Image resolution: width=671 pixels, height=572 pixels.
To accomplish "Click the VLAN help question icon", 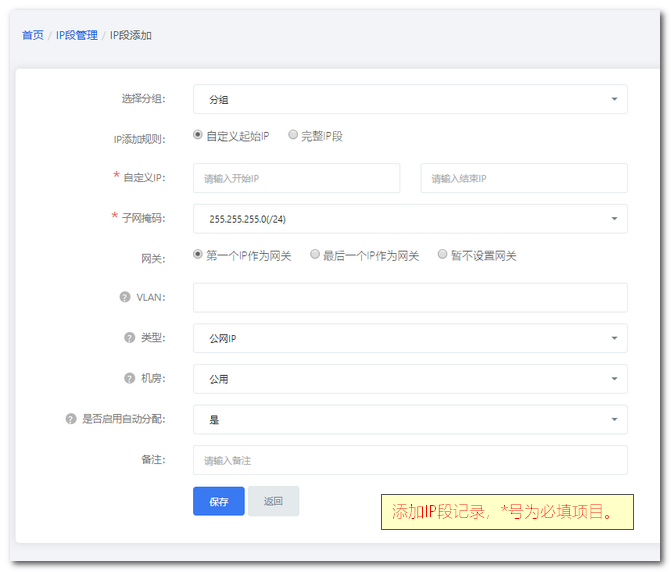I will (125, 297).
